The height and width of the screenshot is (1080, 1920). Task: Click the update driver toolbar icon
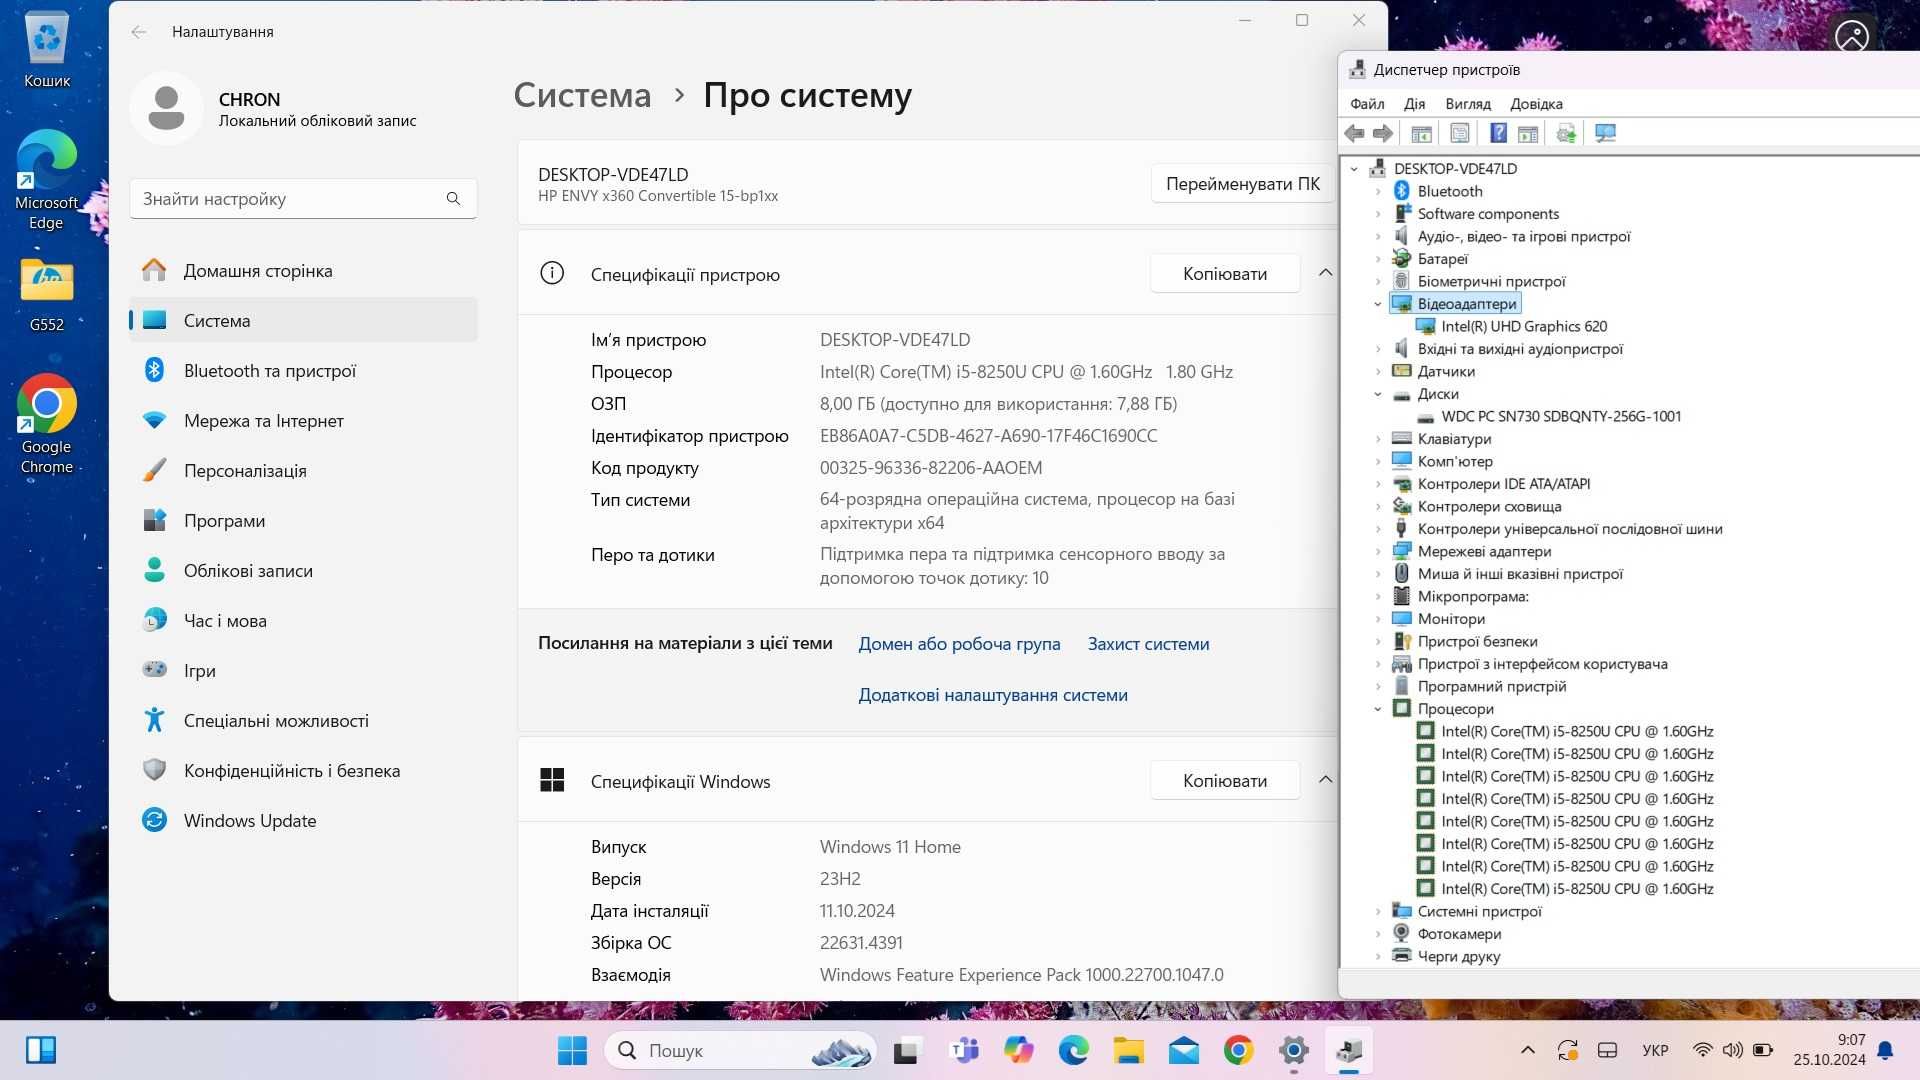point(1566,133)
